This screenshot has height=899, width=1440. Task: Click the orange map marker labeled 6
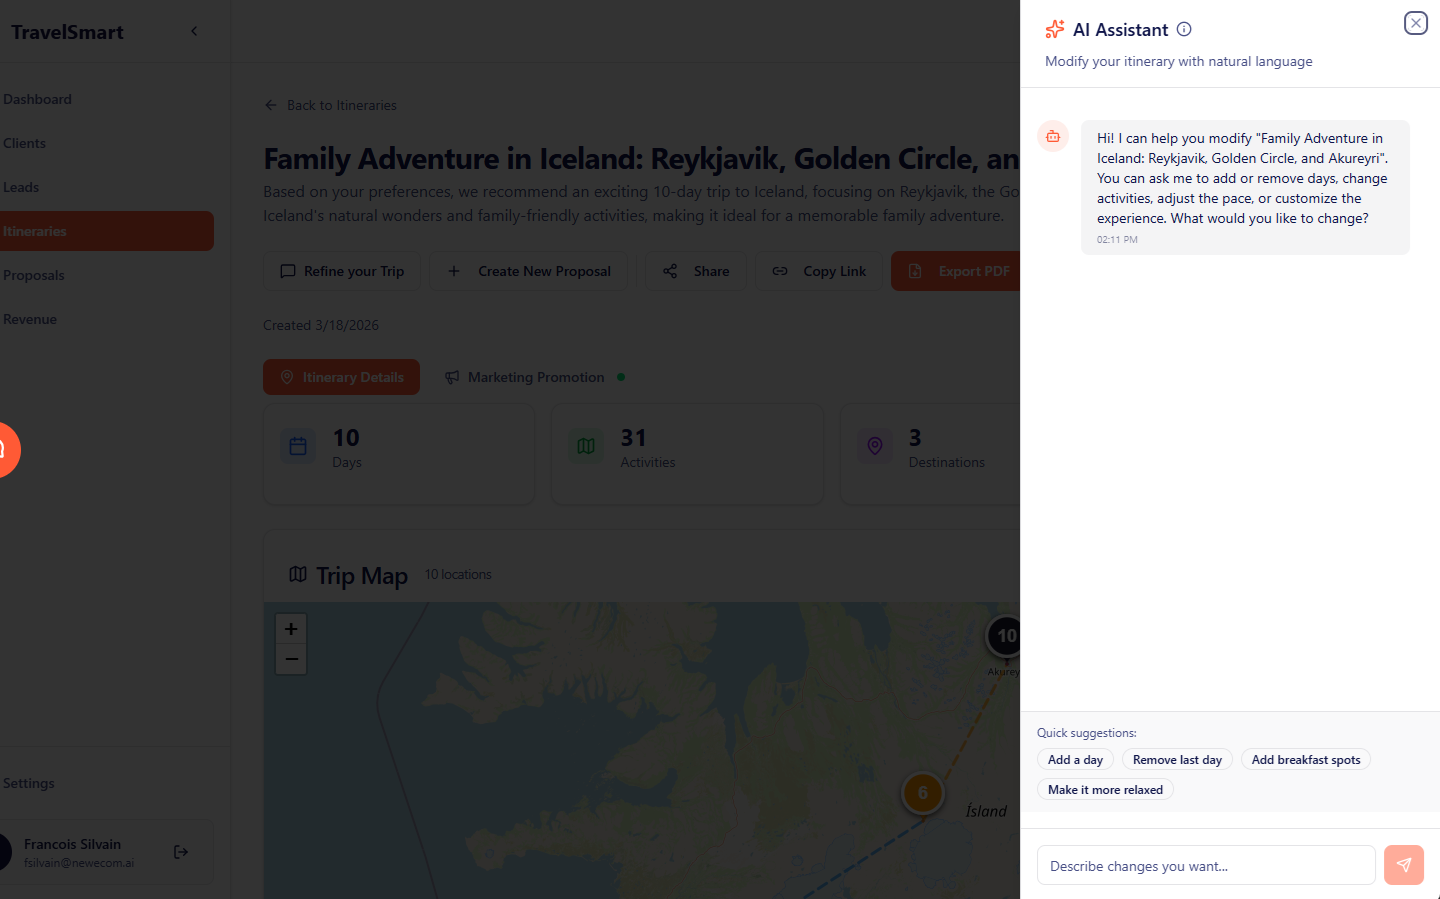coord(922,793)
